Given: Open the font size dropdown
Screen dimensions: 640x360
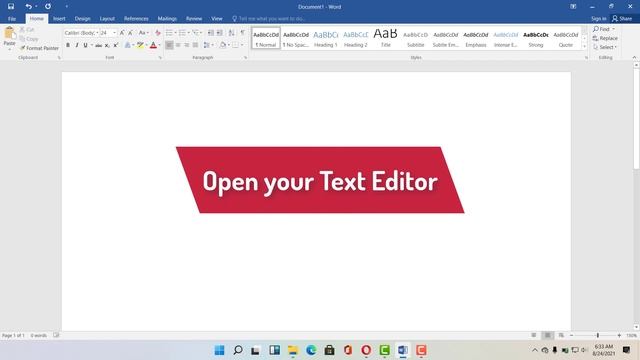Looking at the screenshot, I should tap(114, 33).
